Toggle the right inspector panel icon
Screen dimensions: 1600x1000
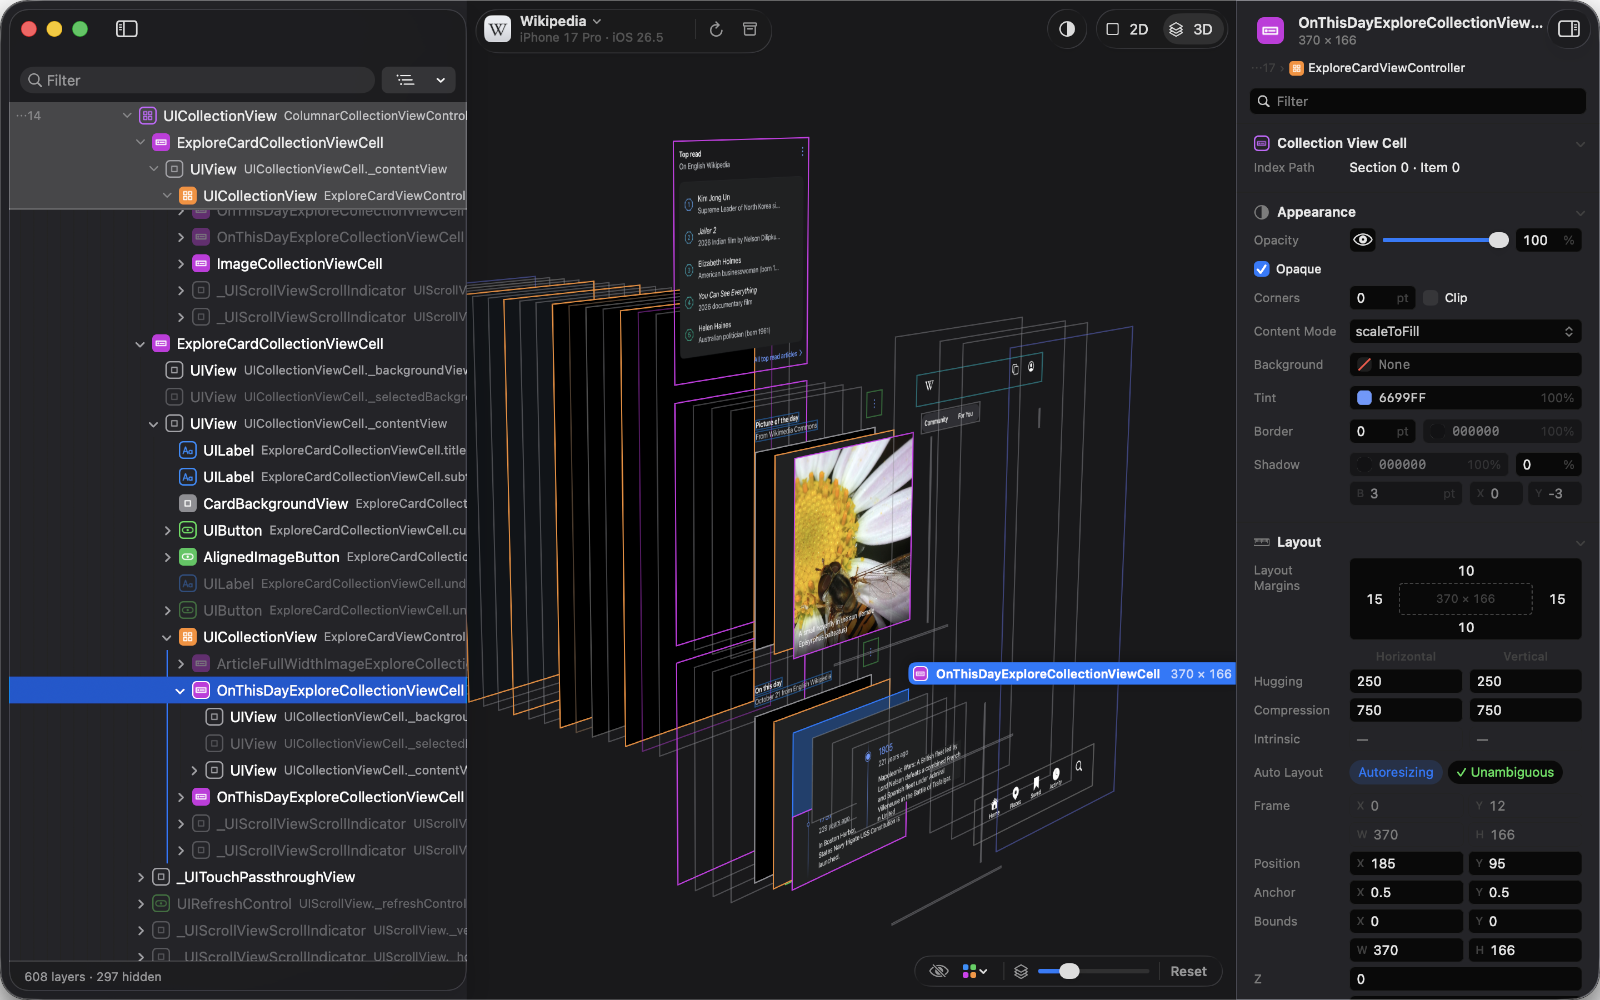click(x=1569, y=29)
